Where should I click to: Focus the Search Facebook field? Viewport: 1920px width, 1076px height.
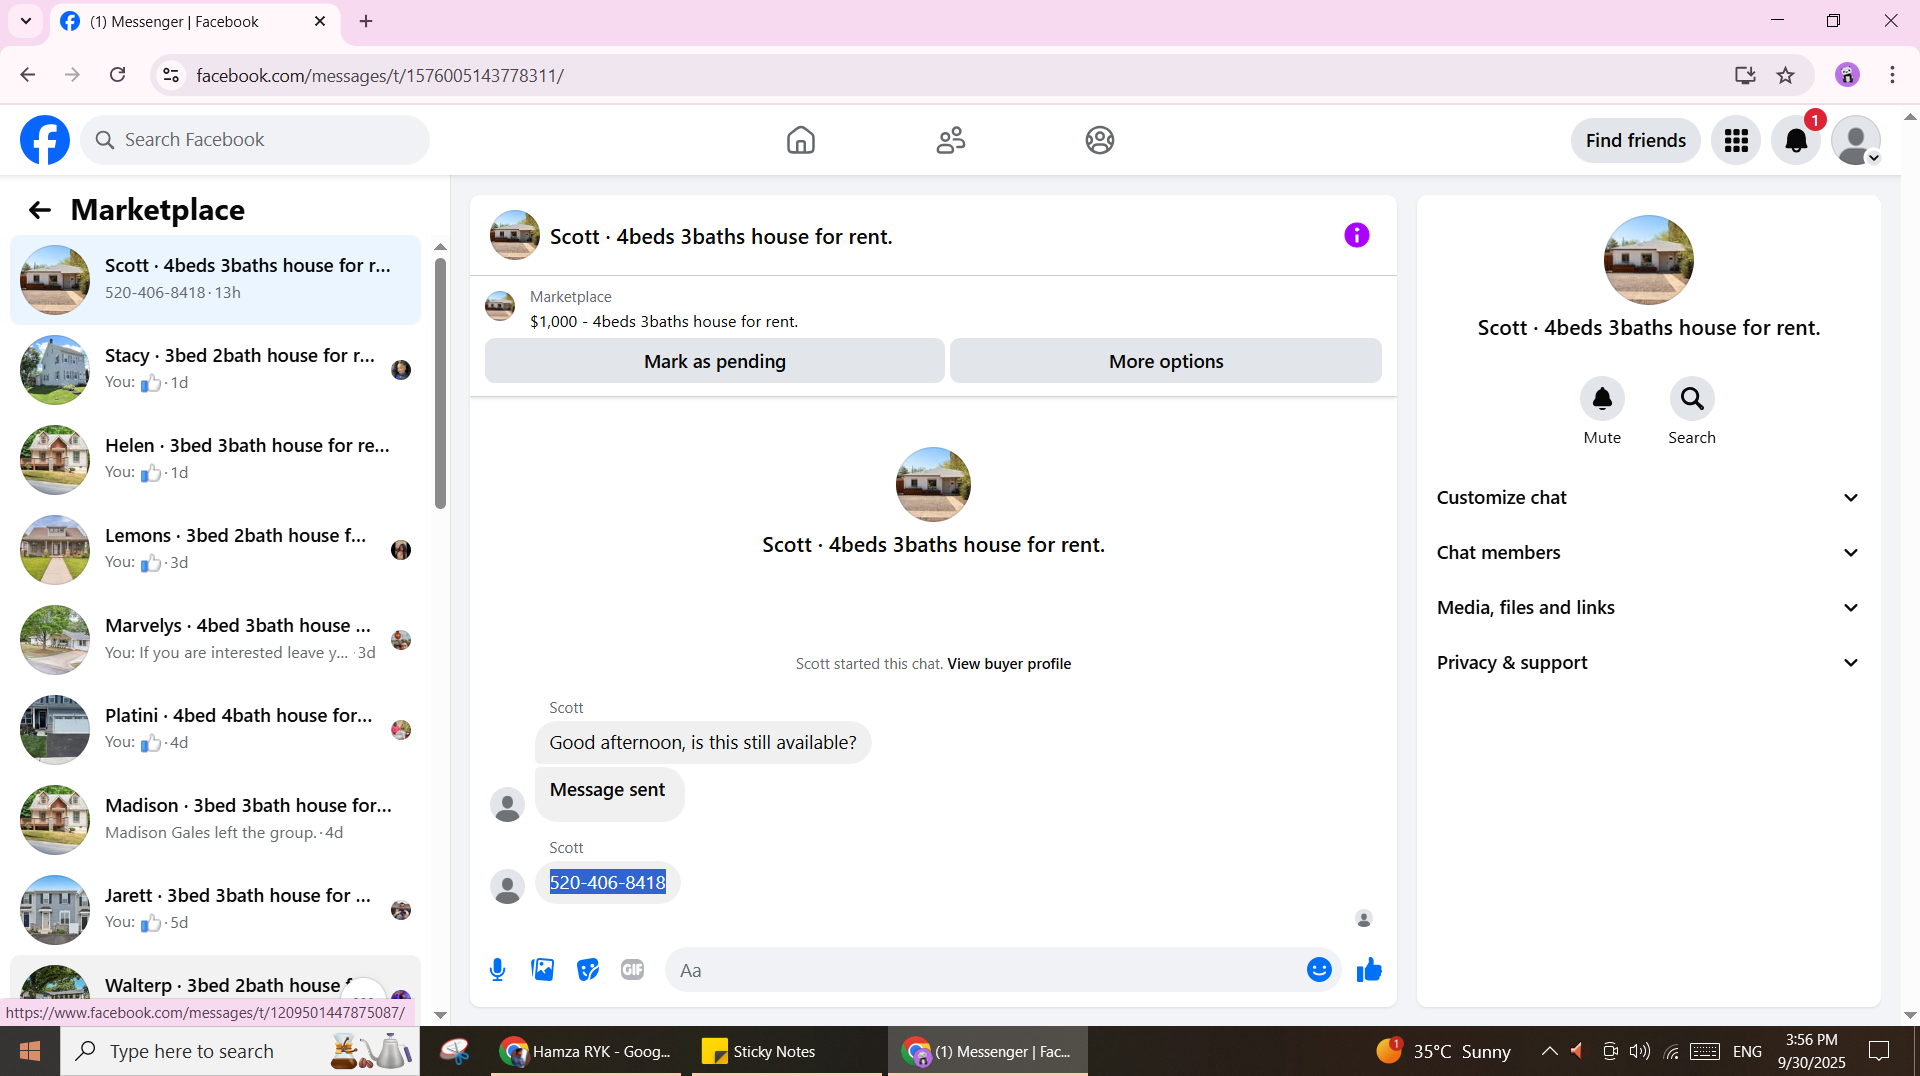(255, 140)
